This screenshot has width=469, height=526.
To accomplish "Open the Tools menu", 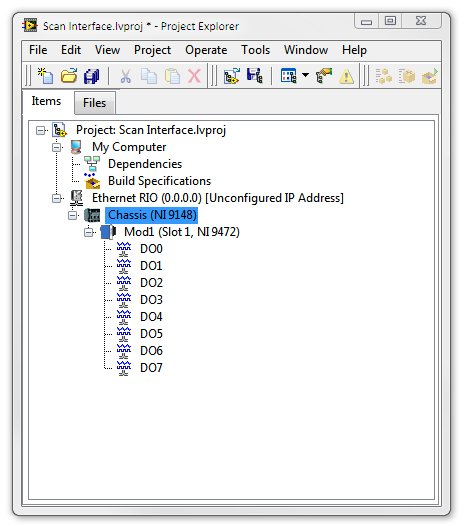I will click(x=256, y=50).
